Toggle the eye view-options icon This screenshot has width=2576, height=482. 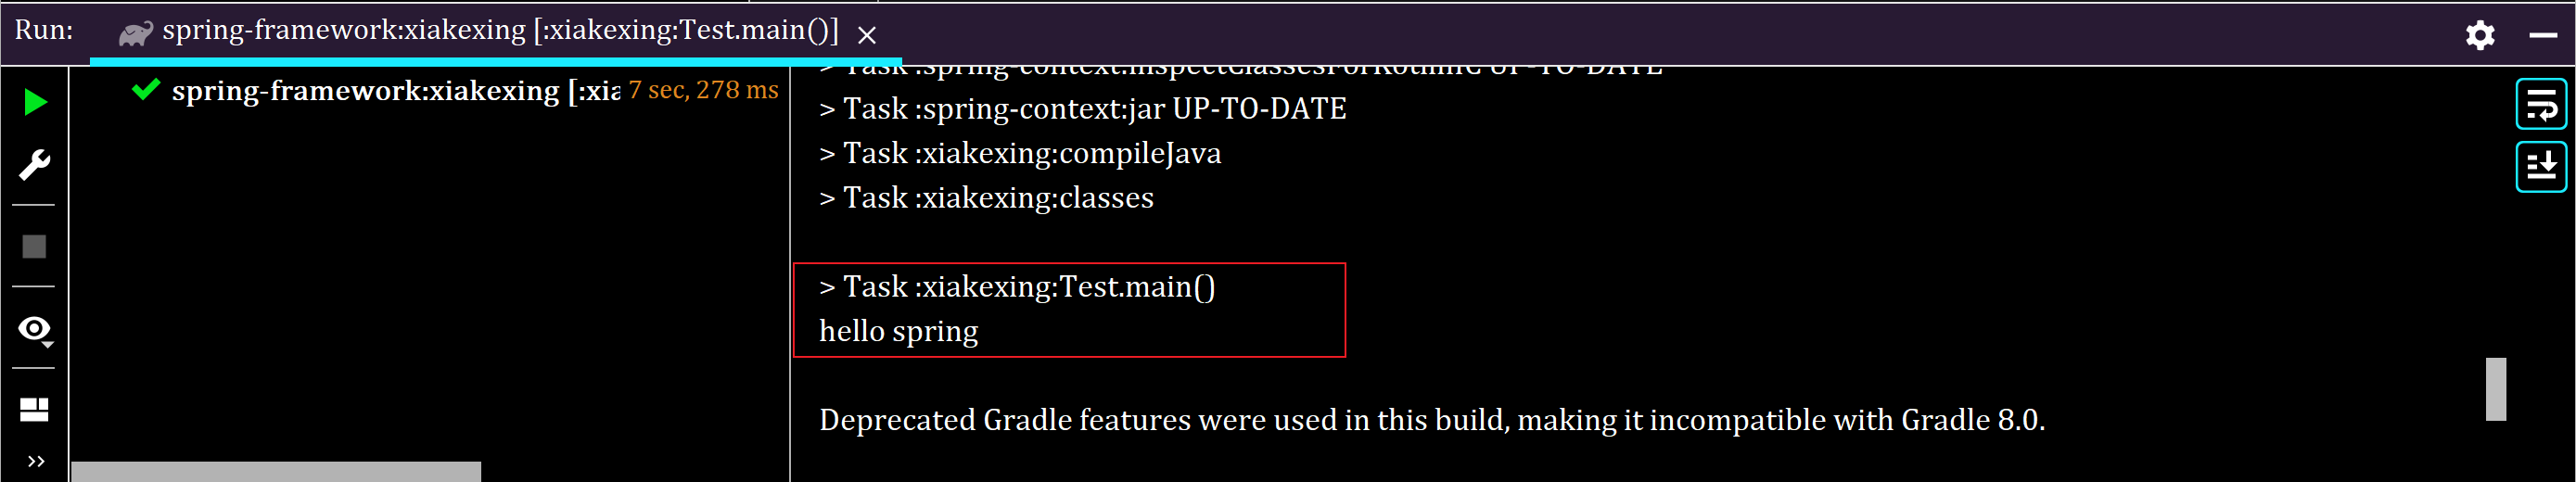(35, 329)
